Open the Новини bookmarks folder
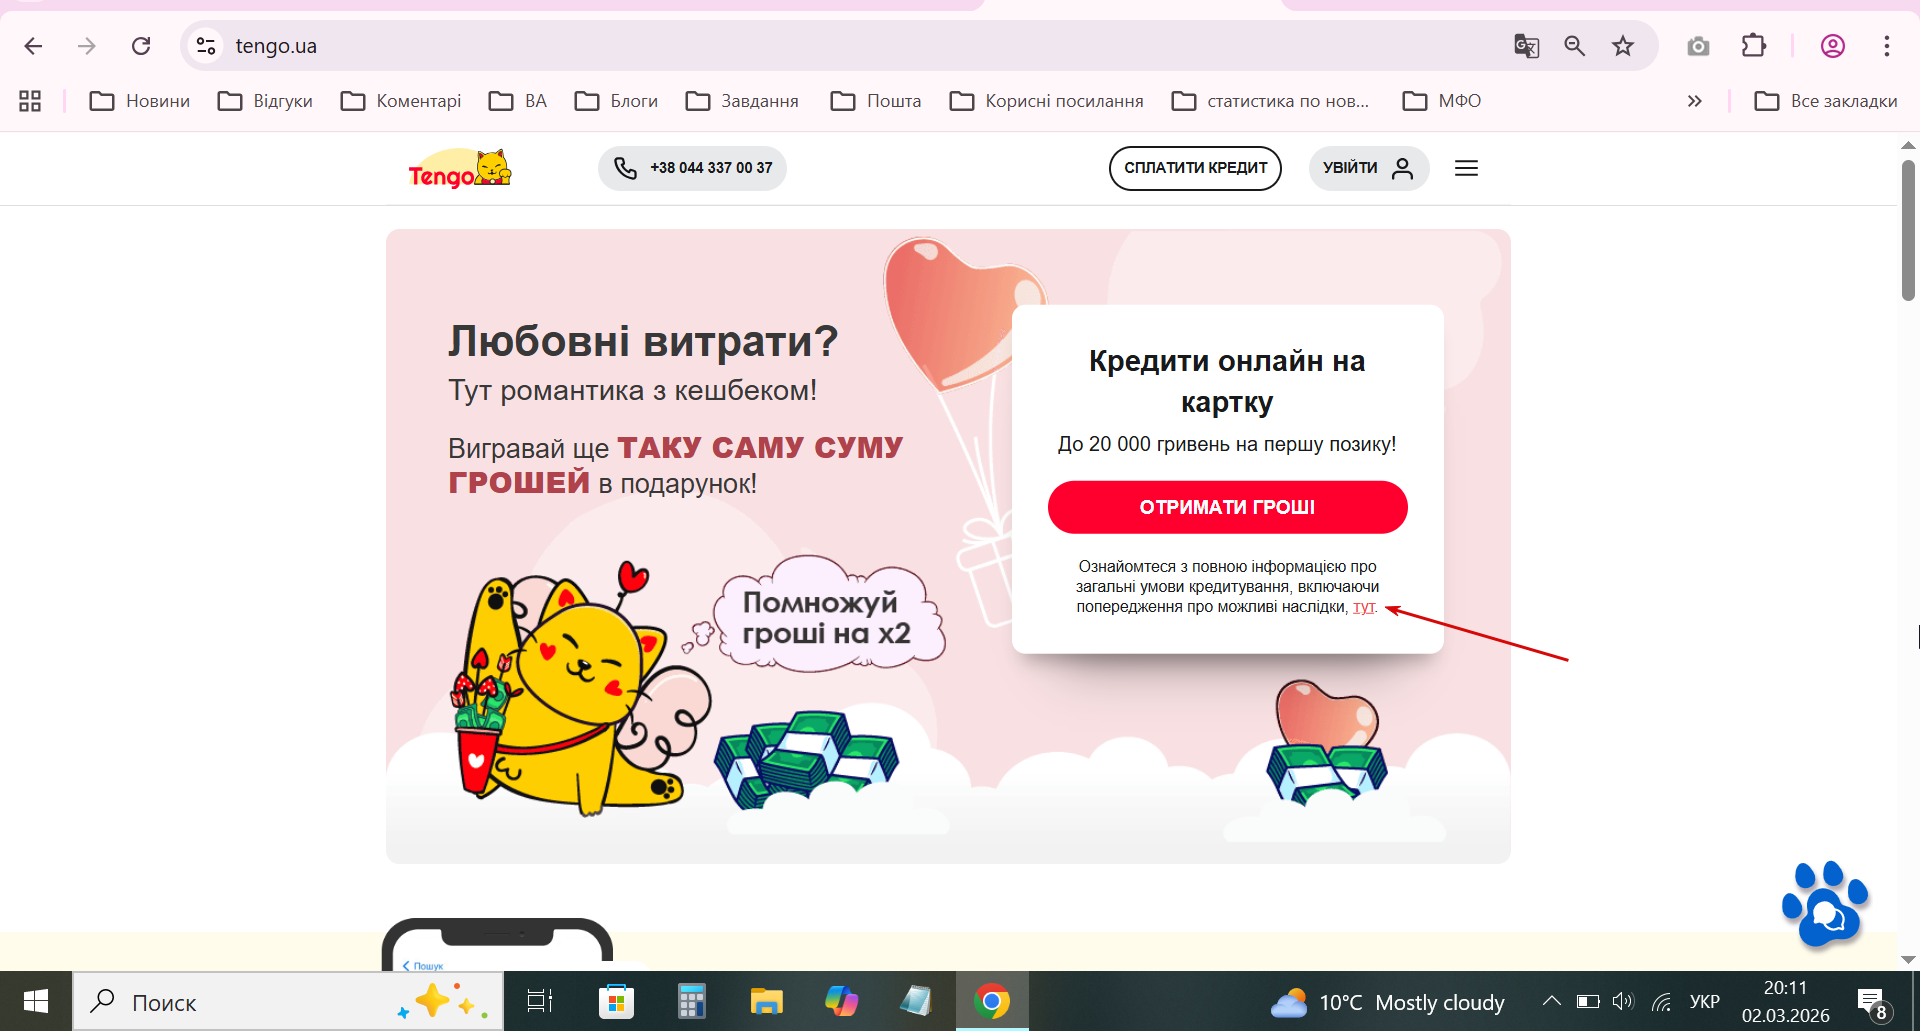 140,101
